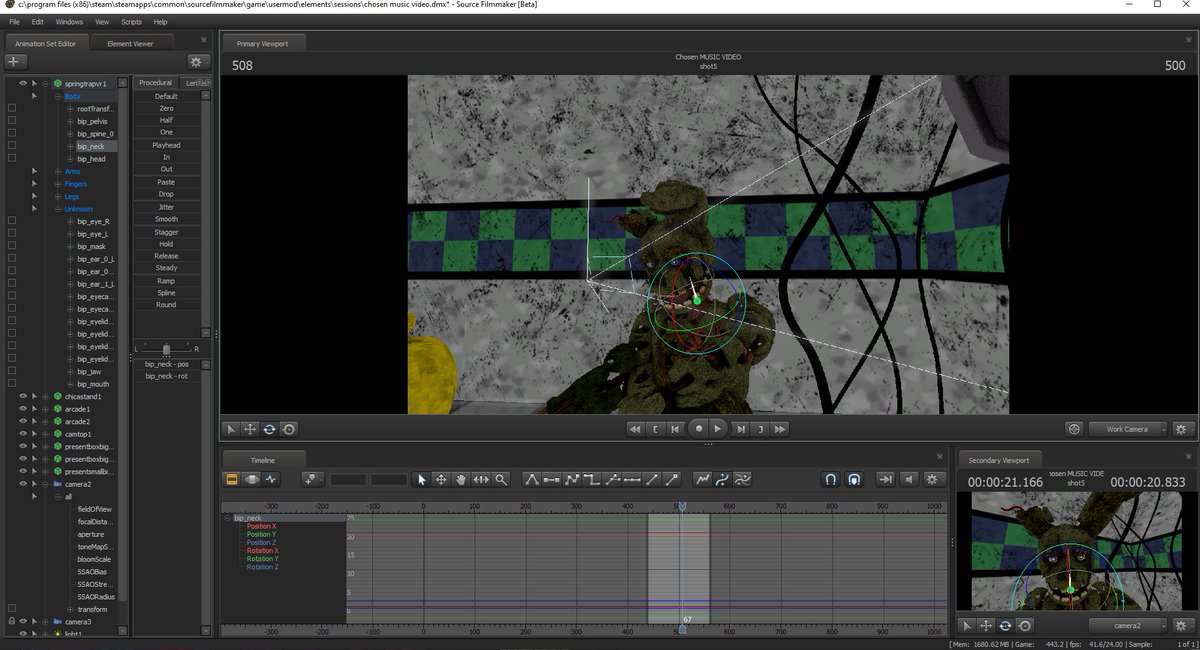Click the timeline settings gear icon
The image size is (1200, 650).
click(x=932, y=479)
